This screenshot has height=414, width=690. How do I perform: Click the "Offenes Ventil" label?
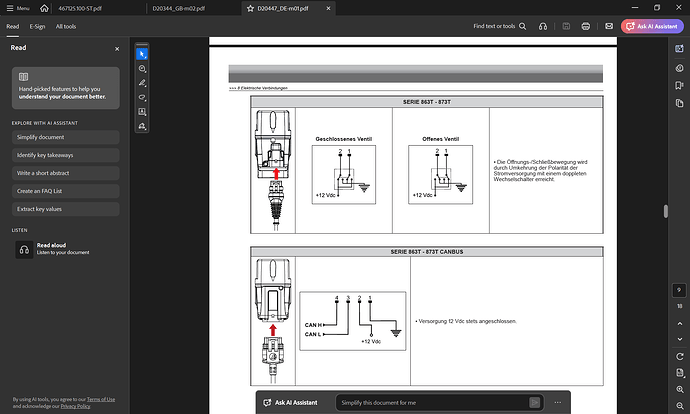[440, 139]
